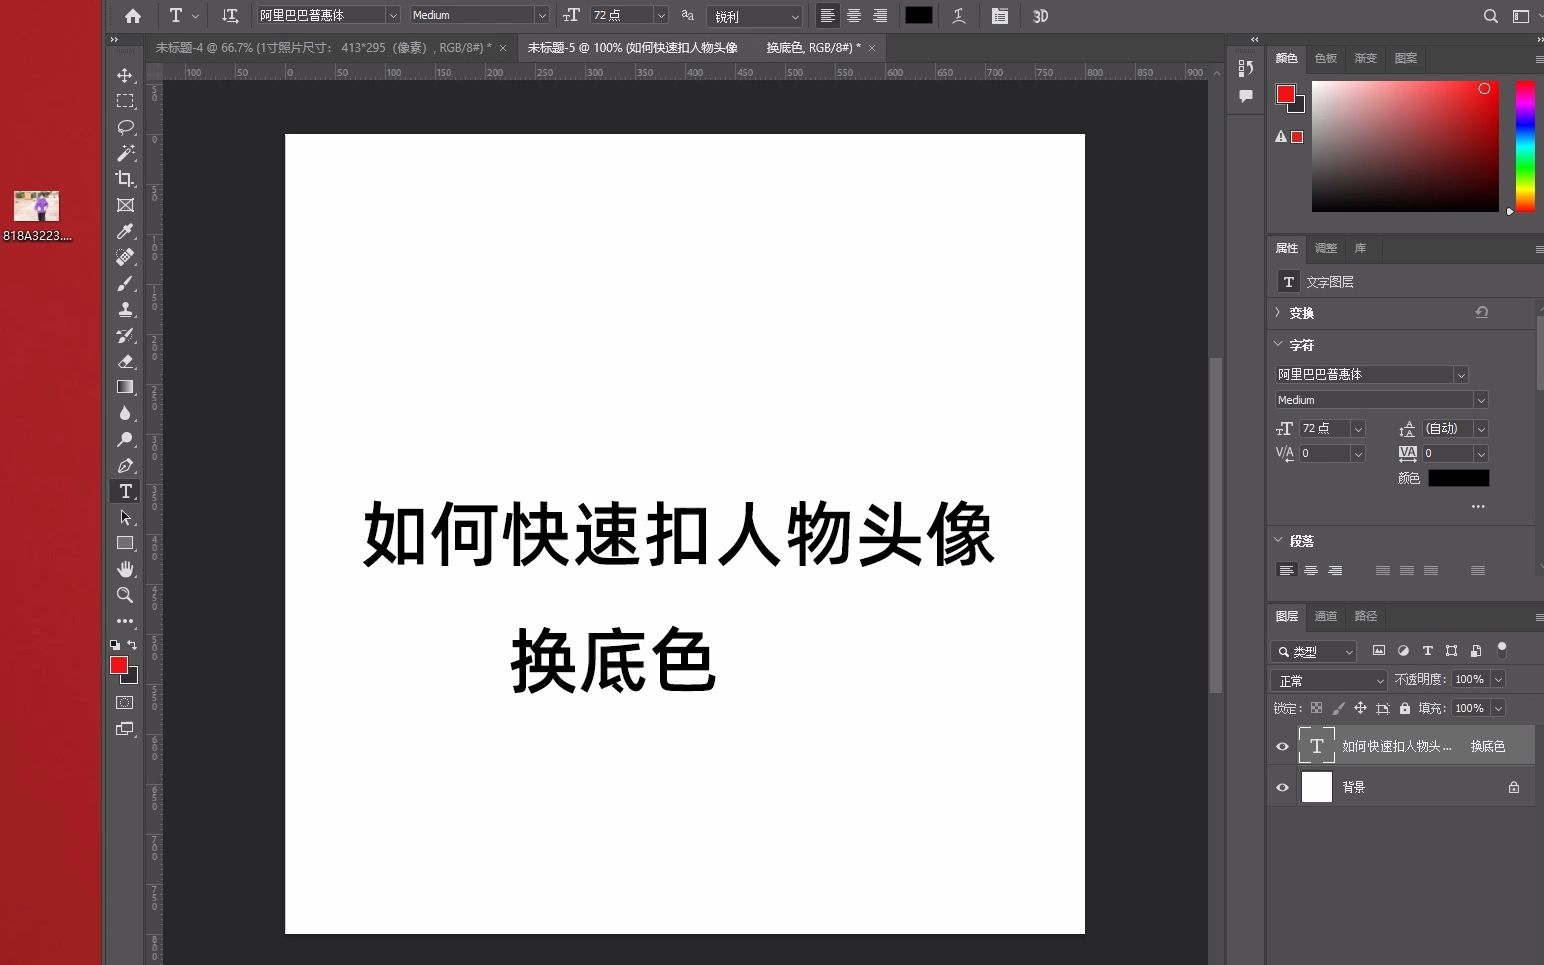Open the blending mode dropdown showing 正常

point(1327,680)
